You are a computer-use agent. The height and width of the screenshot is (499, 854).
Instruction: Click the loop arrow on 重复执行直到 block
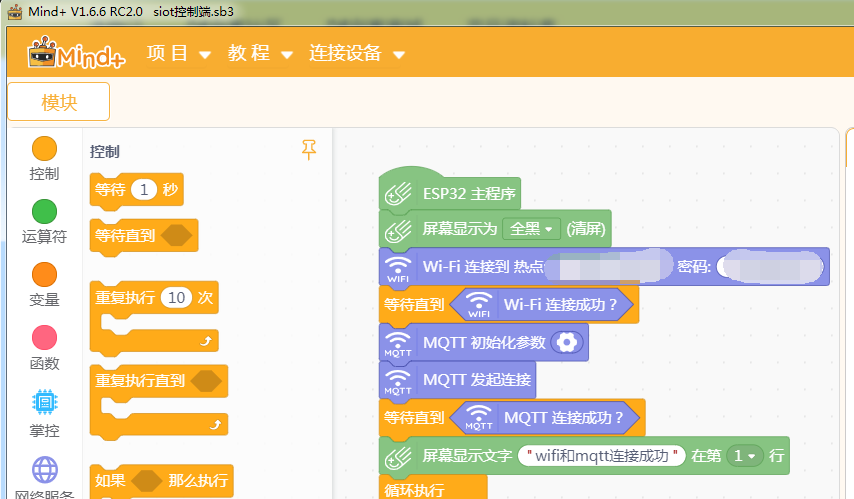pos(216,424)
